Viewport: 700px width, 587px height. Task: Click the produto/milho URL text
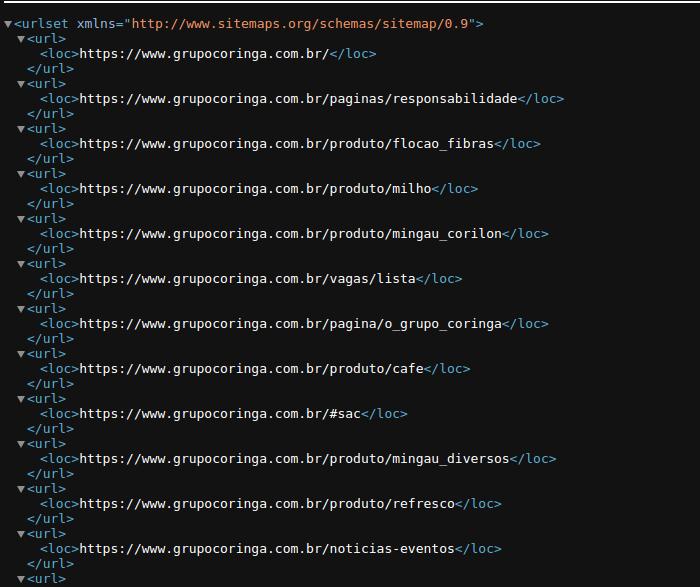pyautogui.click(x=255, y=189)
